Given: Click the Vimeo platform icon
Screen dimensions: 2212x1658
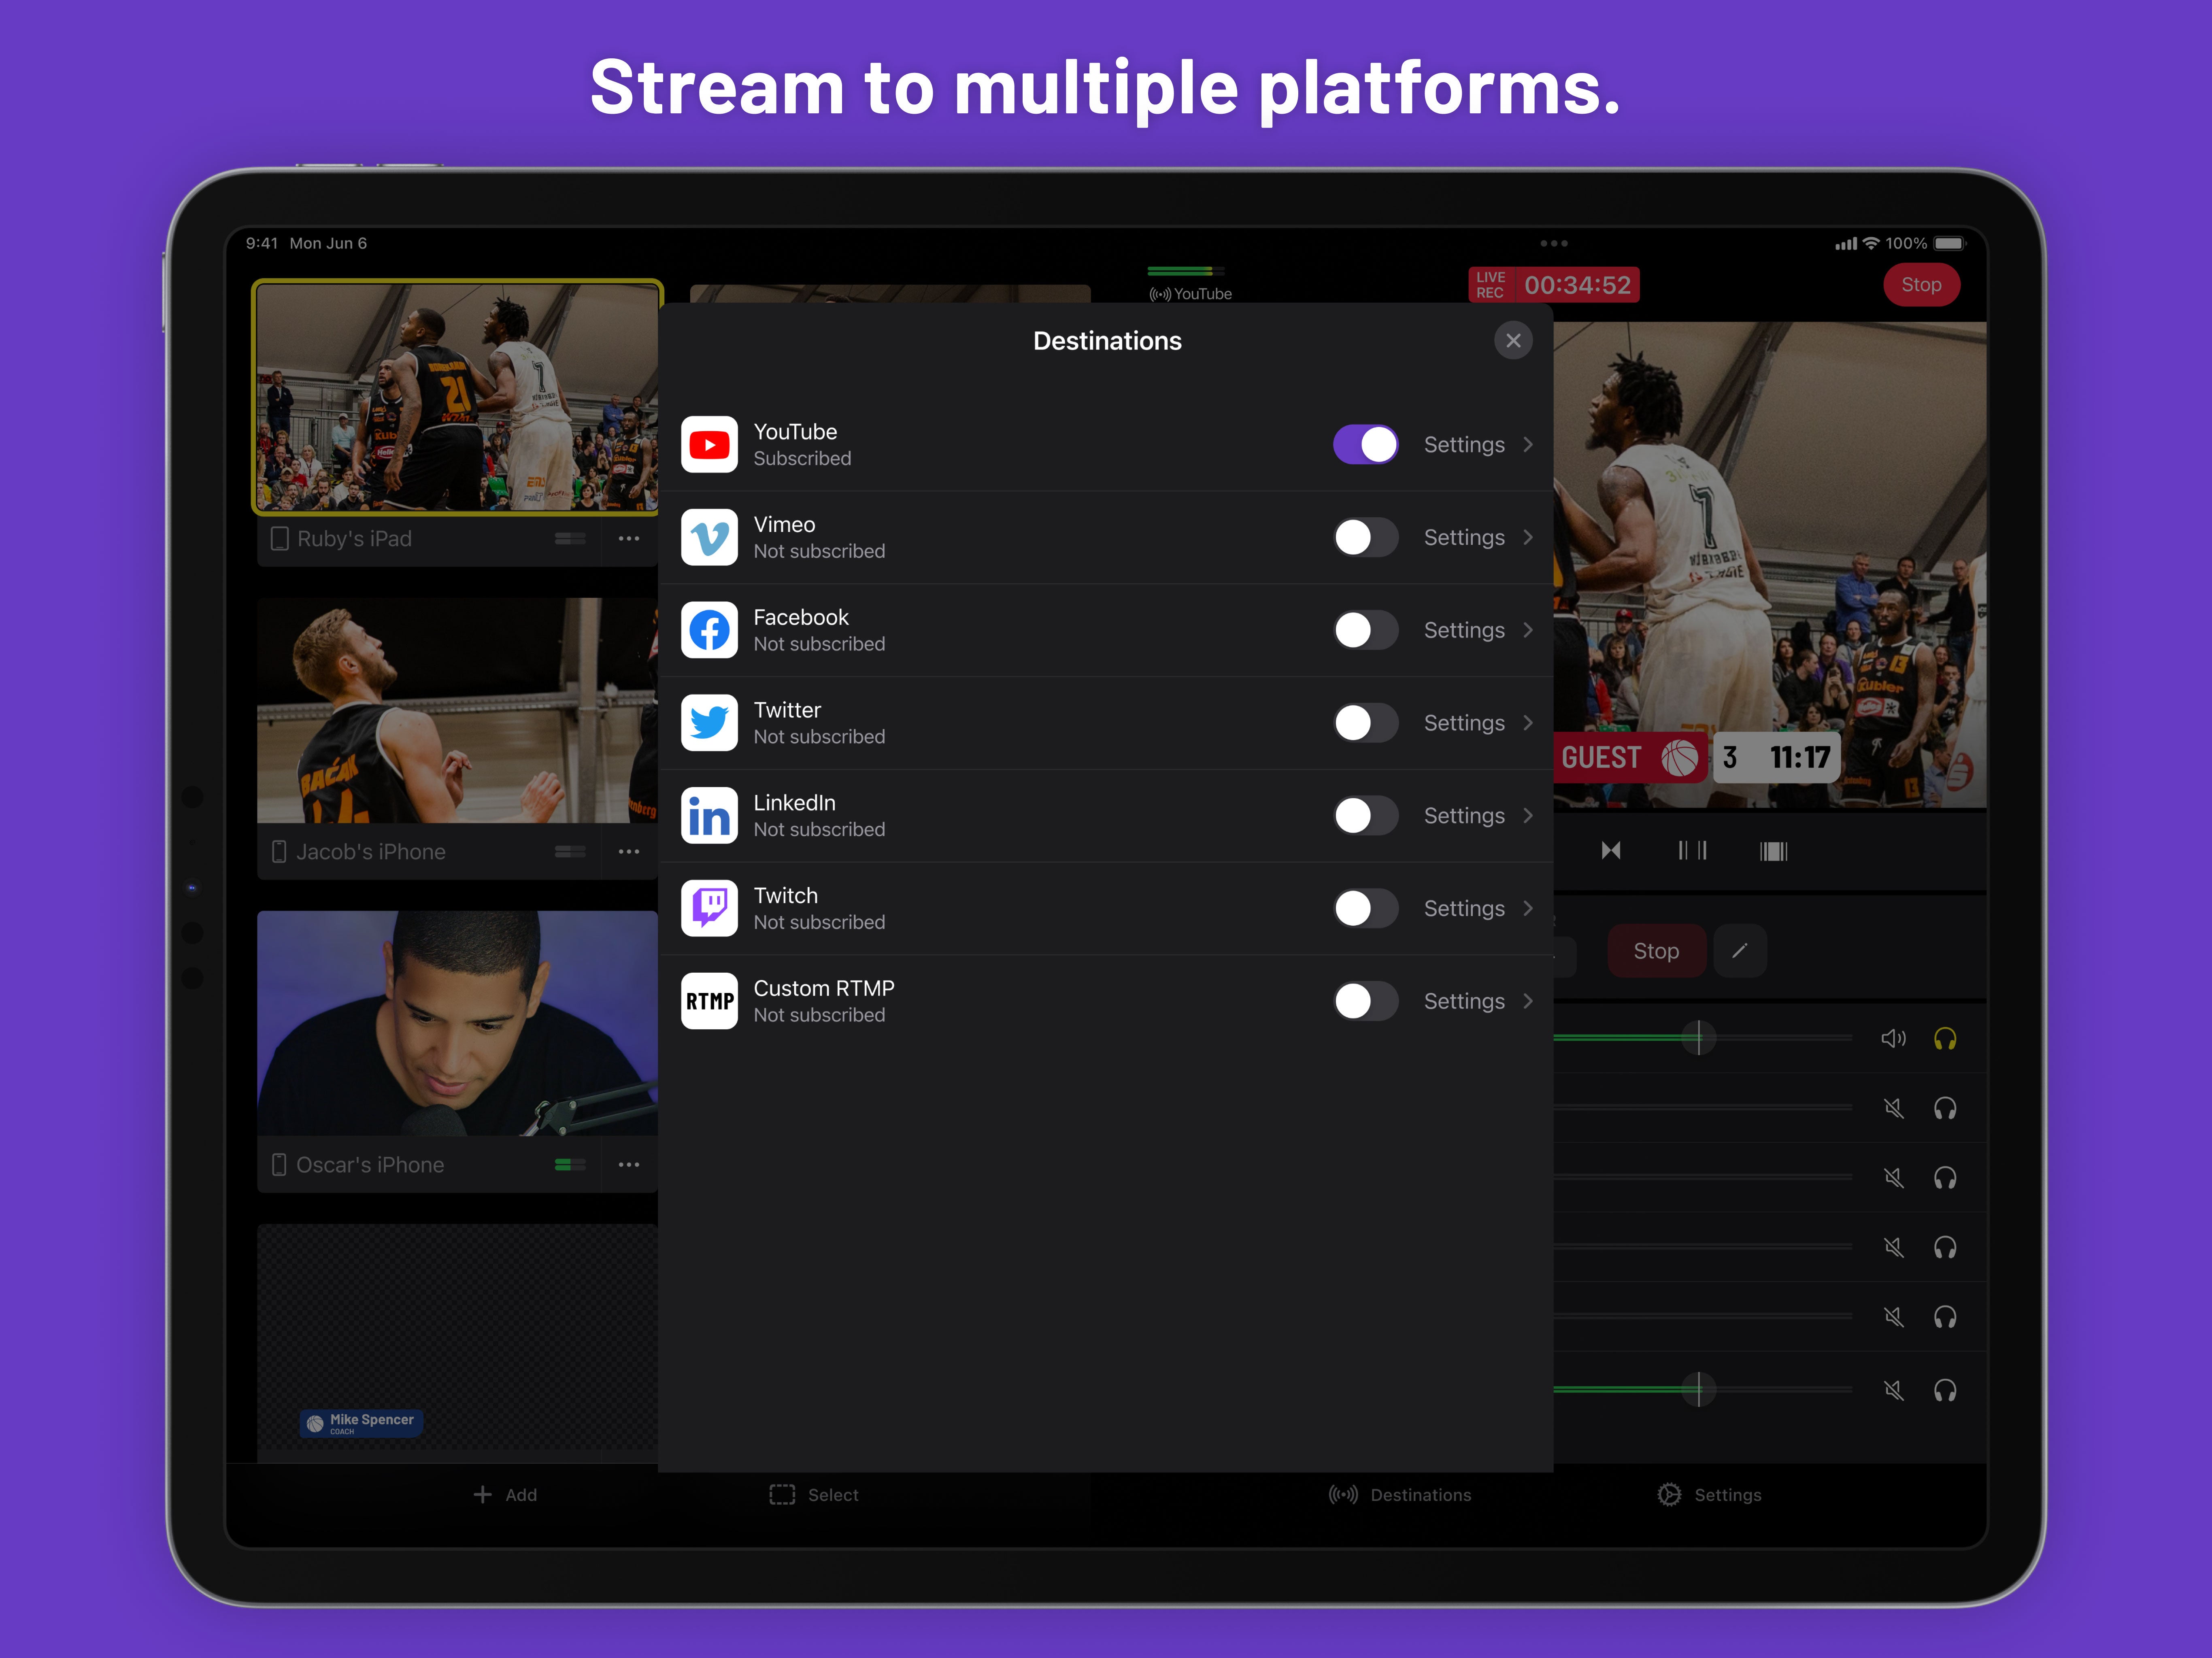Looking at the screenshot, I should tap(709, 537).
